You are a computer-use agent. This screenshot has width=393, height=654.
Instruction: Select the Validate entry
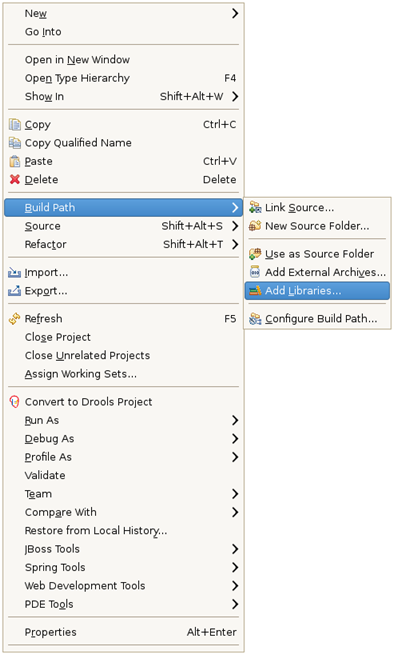pos(123,475)
